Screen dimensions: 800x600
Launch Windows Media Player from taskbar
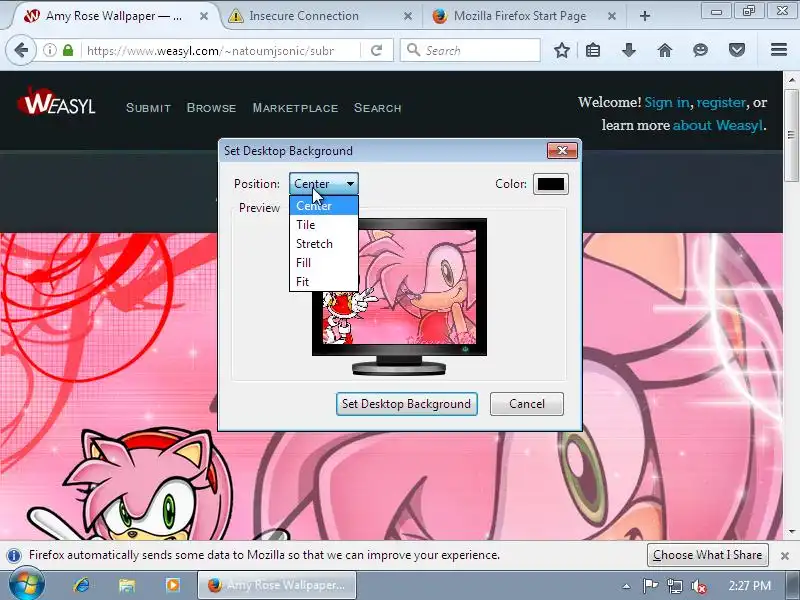point(172,585)
